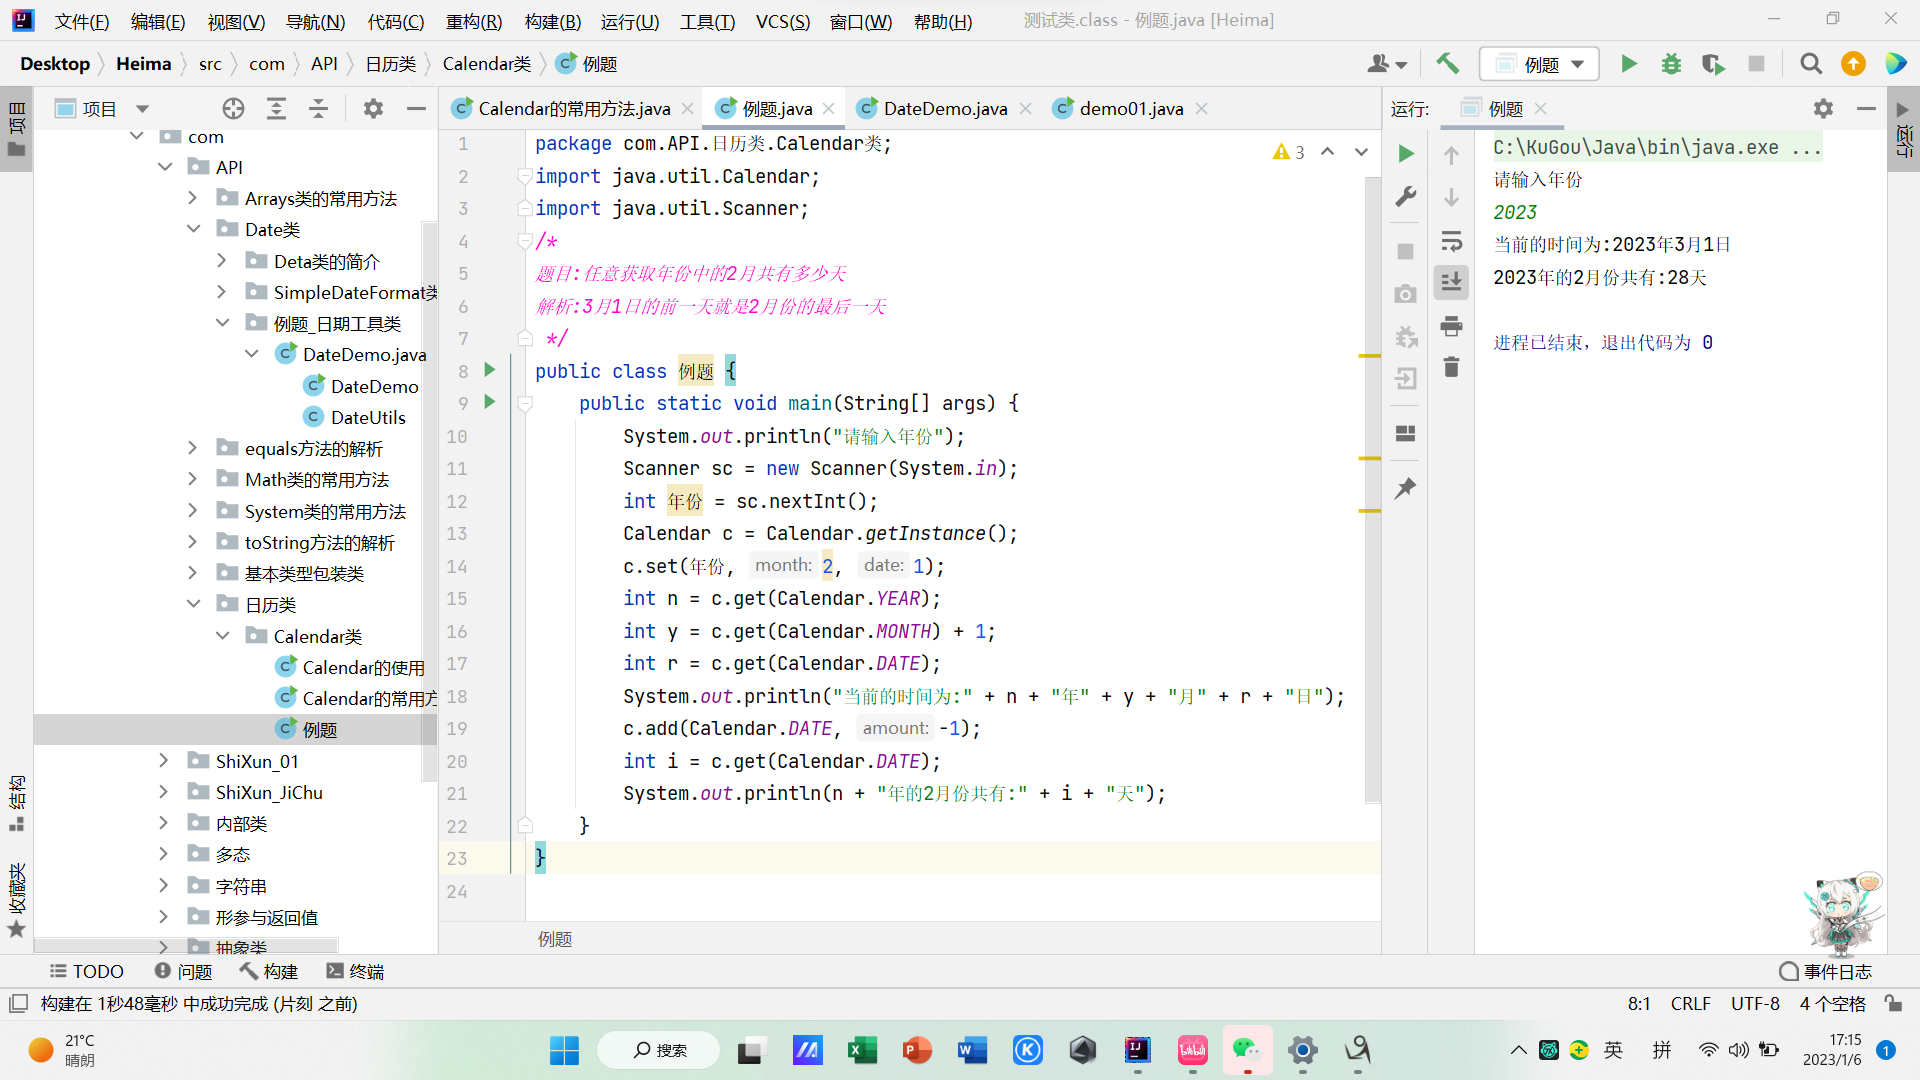1920x1080 pixels.
Task: Switch to the DateDemo.java tab
Action: pos(944,109)
